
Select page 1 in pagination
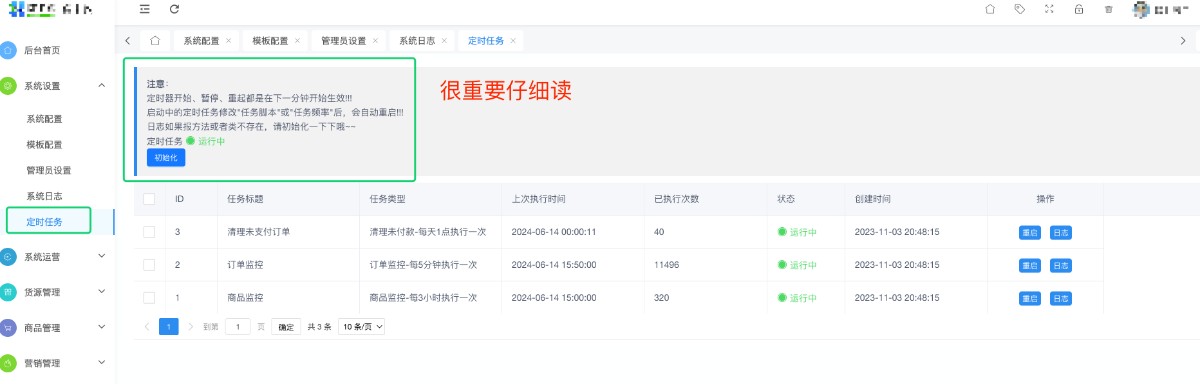(170, 326)
